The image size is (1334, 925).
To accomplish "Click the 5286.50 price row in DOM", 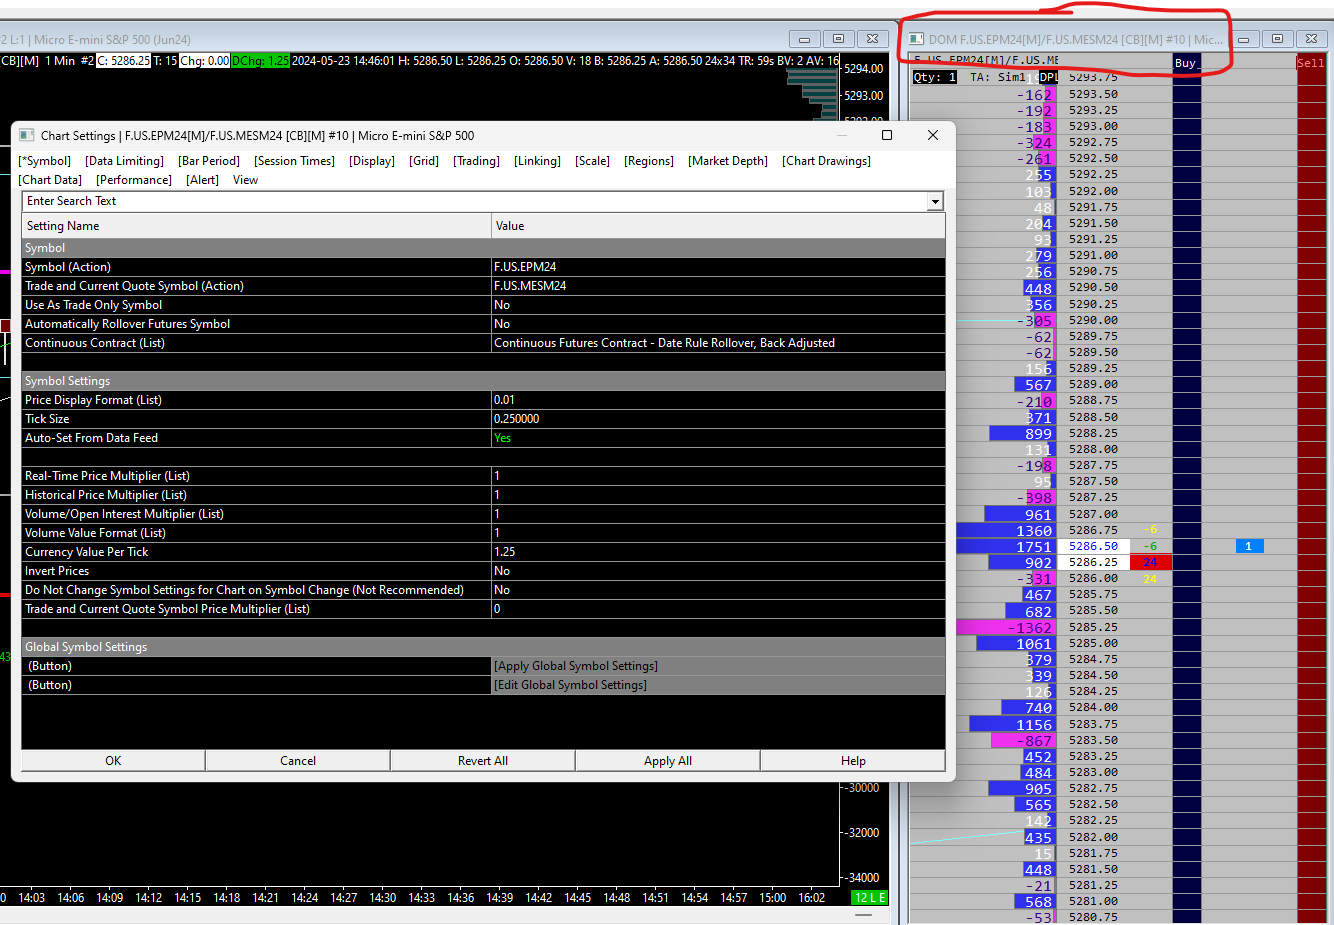I will 1093,546.
